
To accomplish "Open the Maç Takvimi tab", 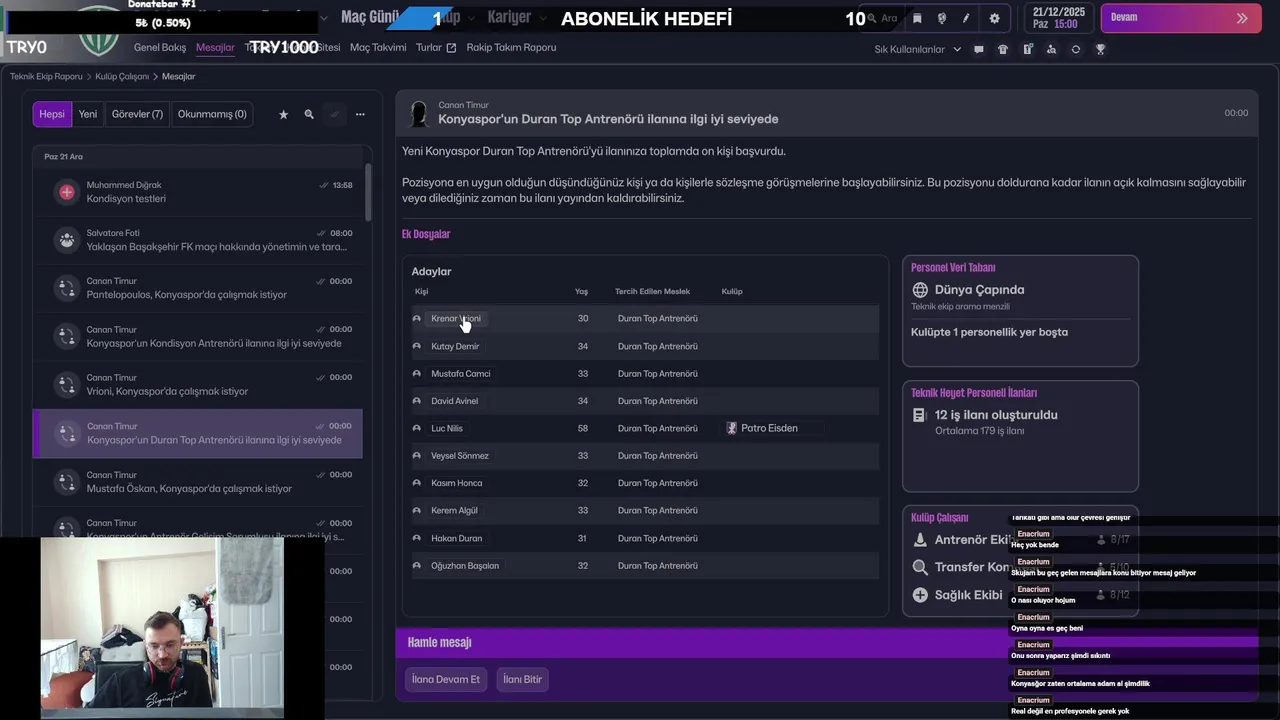I will (378, 48).
